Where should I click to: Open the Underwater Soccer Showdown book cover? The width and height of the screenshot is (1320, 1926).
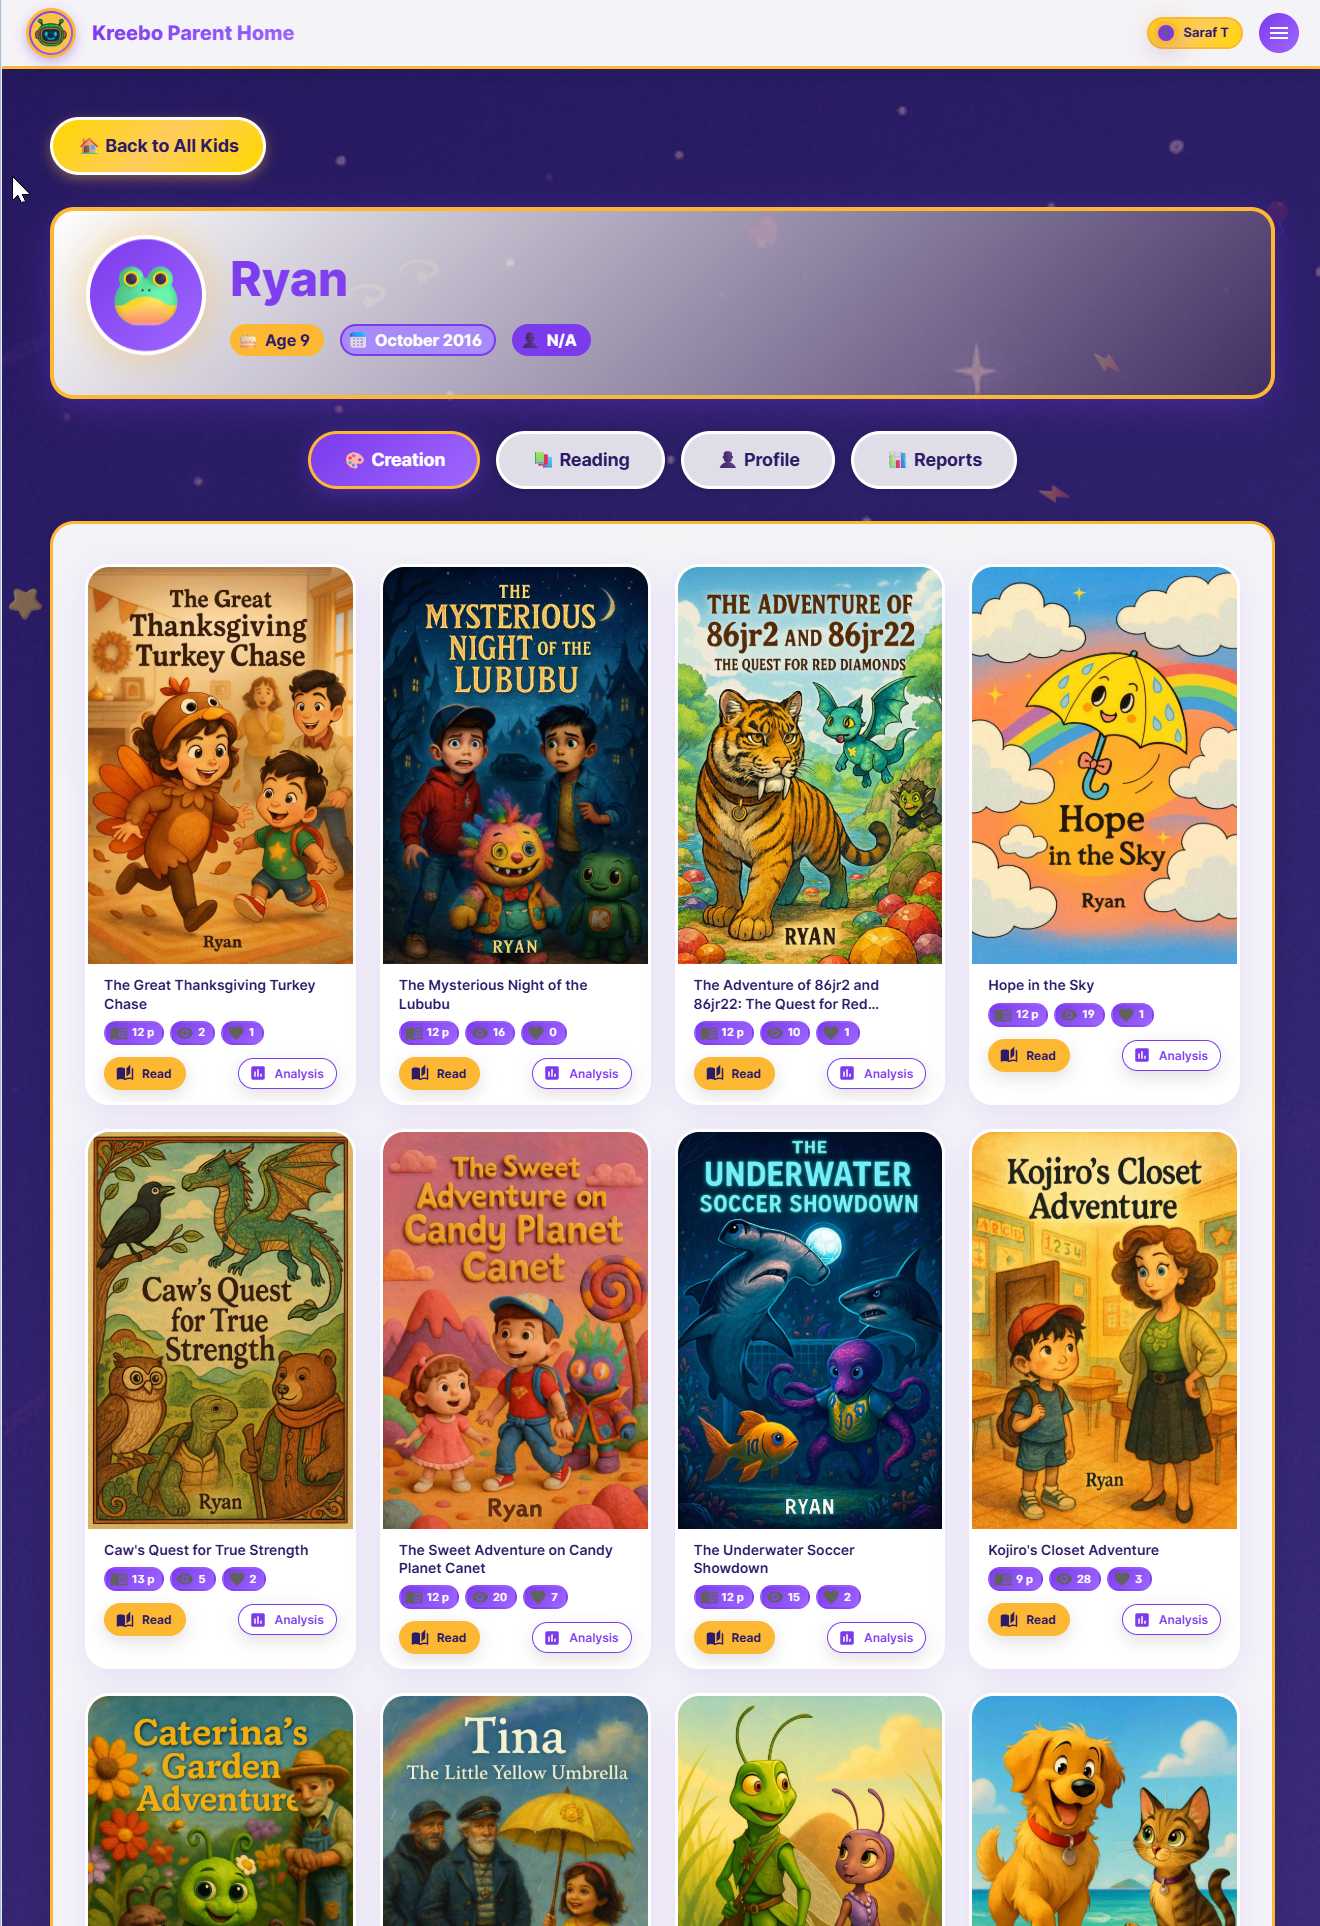(x=810, y=1330)
